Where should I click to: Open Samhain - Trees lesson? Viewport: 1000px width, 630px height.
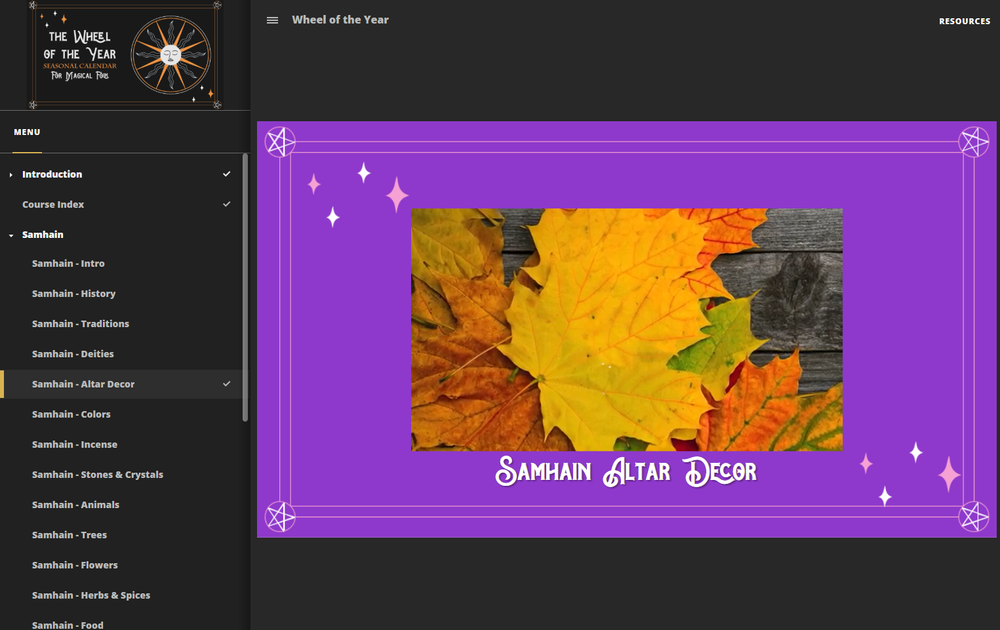[70, 534]
